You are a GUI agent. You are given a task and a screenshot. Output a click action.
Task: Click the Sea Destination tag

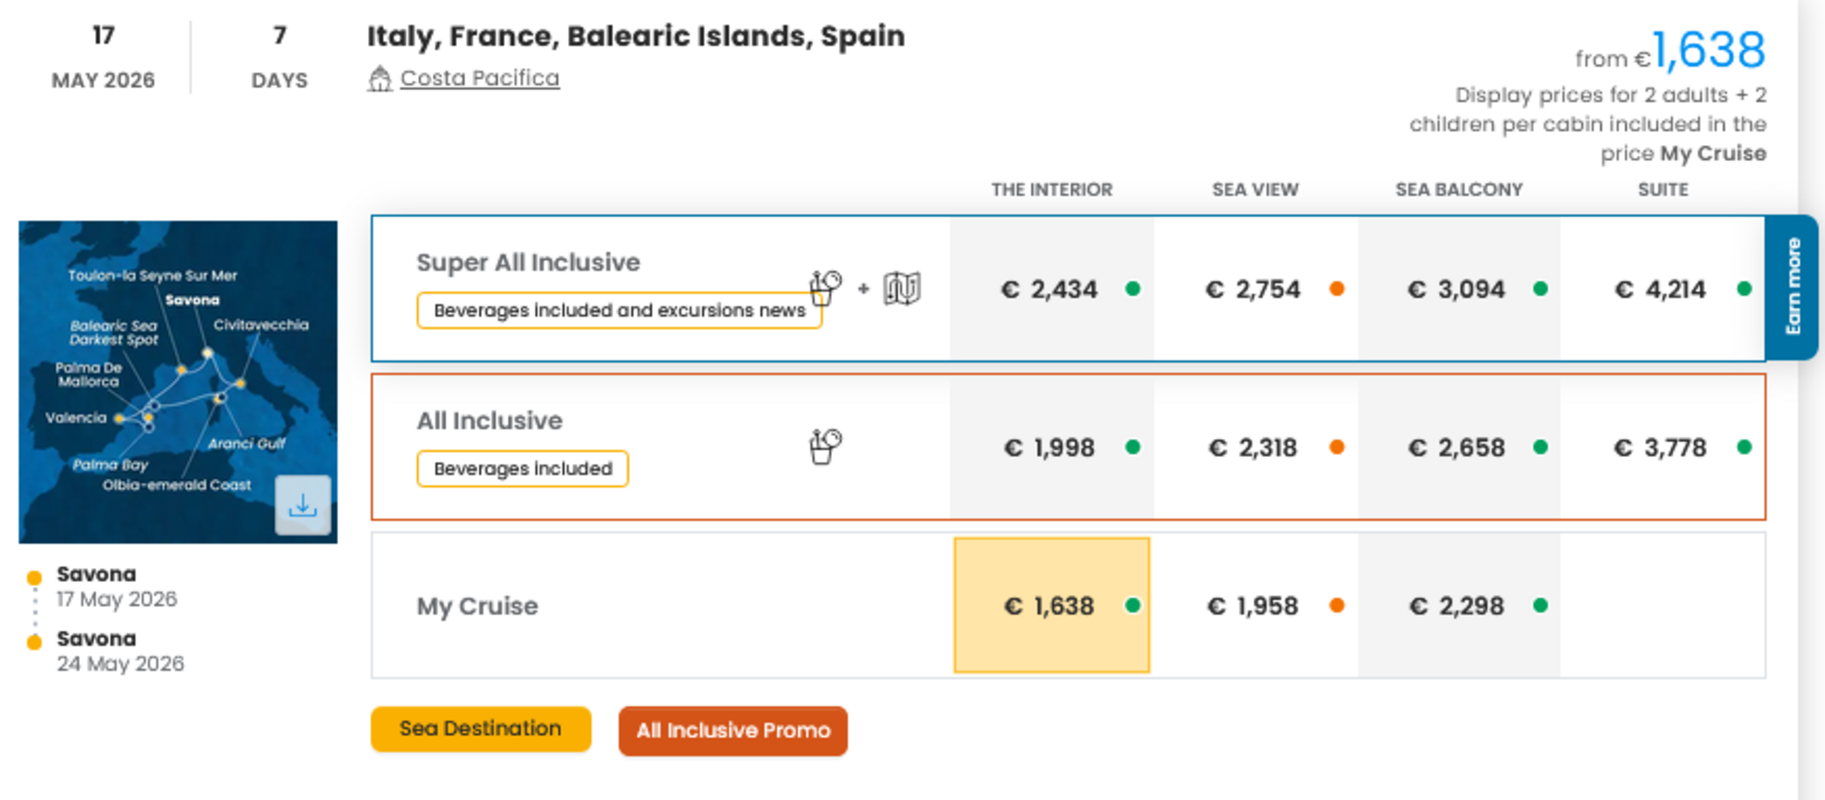click(x=480, y=729)
